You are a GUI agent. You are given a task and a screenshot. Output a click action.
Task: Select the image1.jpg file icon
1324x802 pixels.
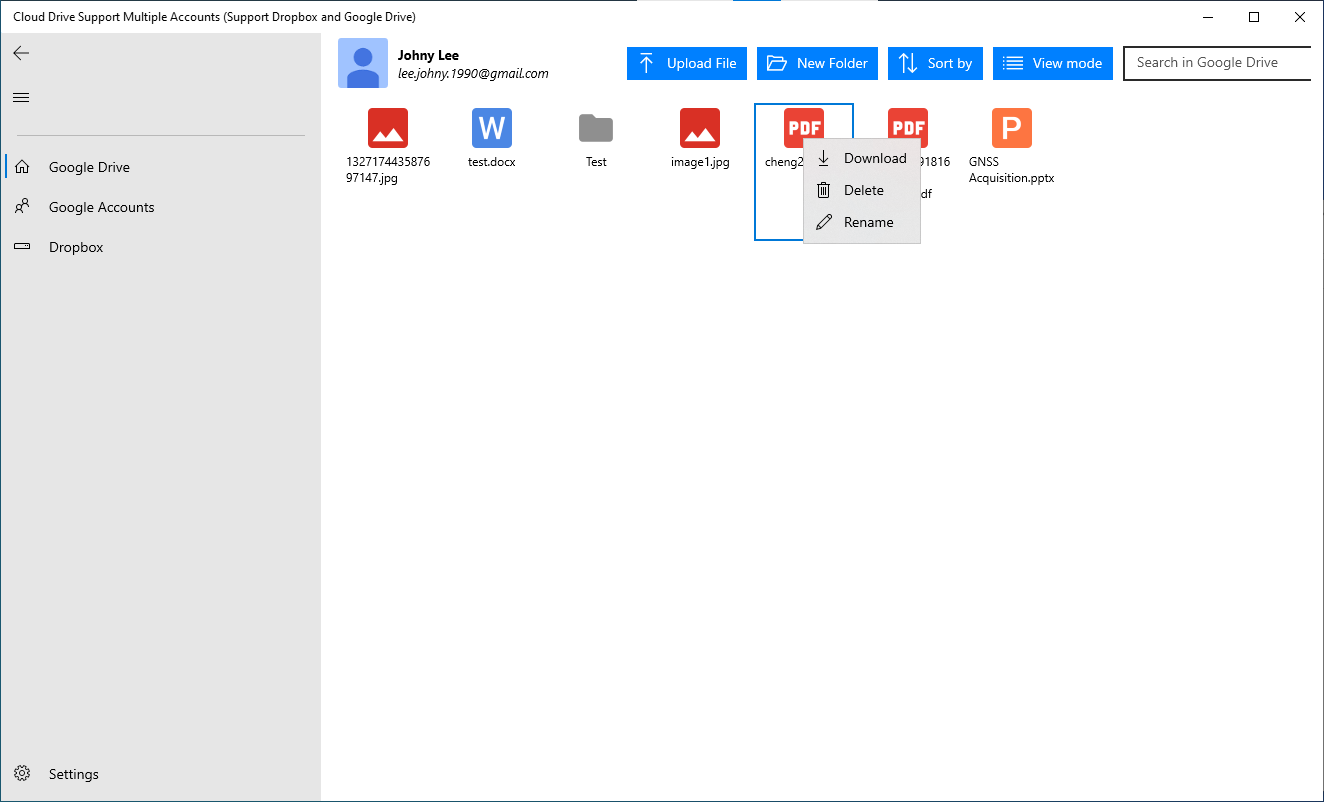click(x=700, y=128)
